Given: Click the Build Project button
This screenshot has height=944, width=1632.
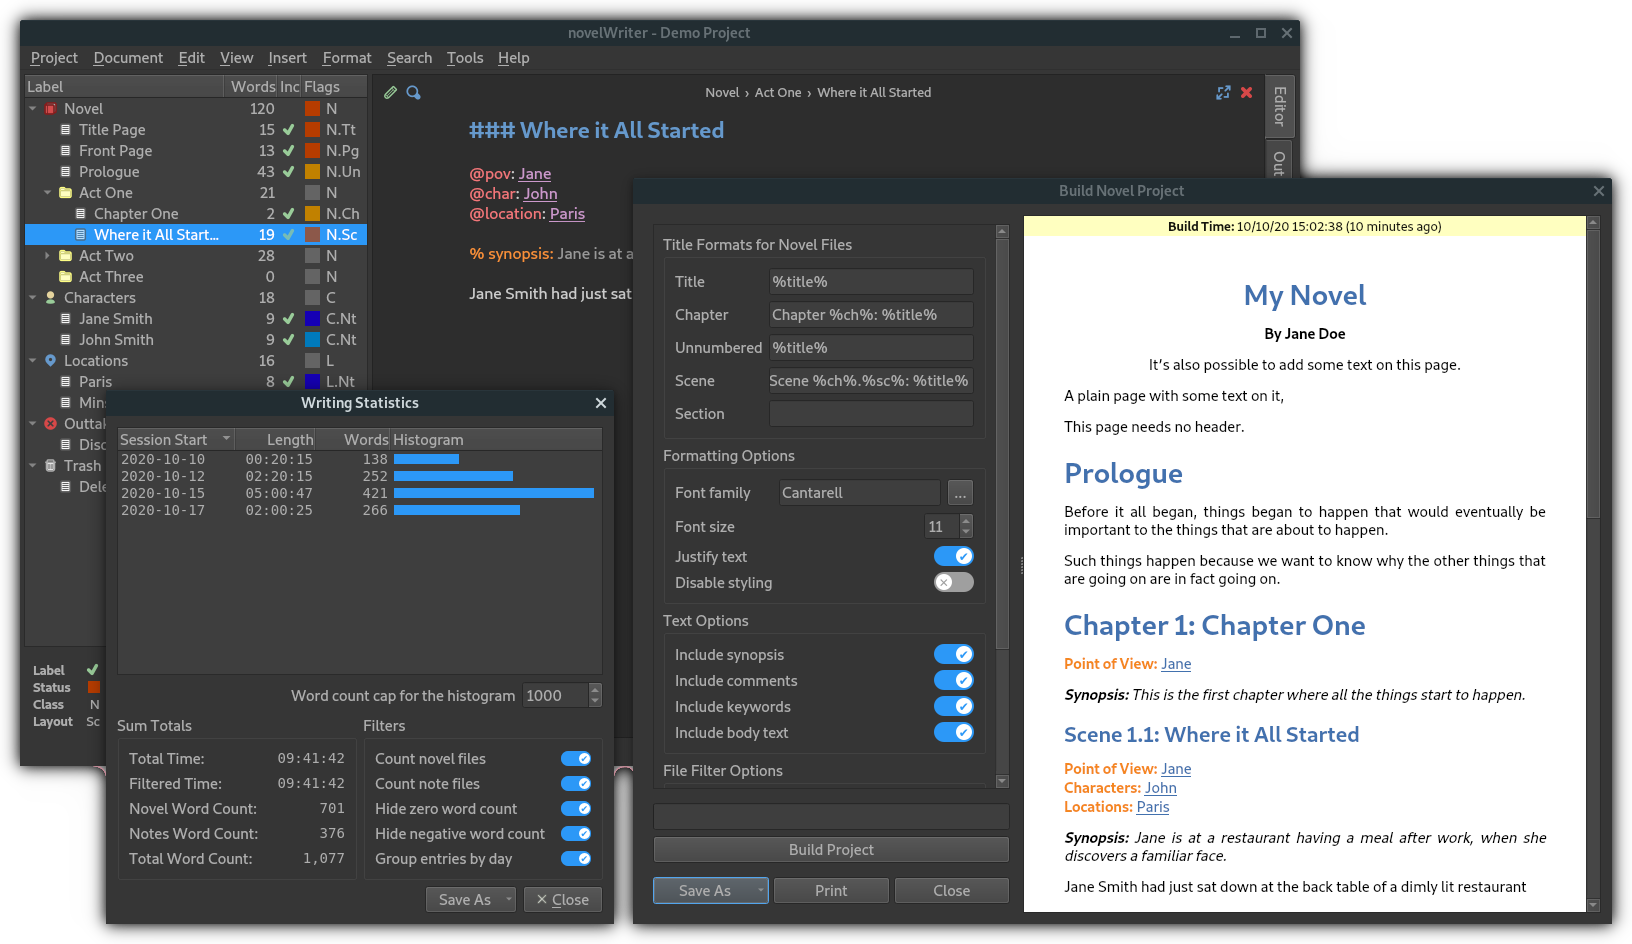Looking at the screenshot, I should tap(831, 850).
